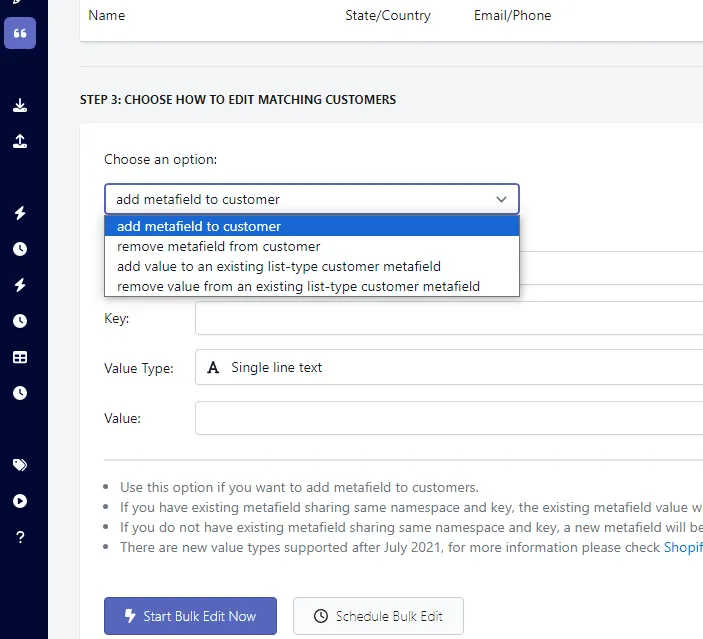
Task: Click the chevron arrow of option dropdown
Action: point(501,199)
